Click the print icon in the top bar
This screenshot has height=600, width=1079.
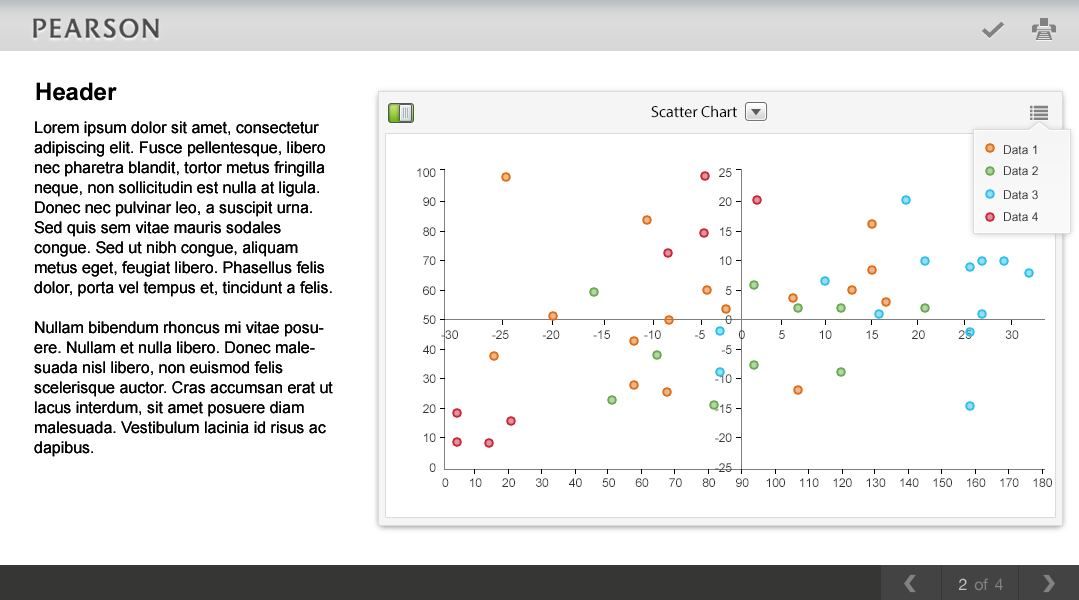(x=1043, y=30)
